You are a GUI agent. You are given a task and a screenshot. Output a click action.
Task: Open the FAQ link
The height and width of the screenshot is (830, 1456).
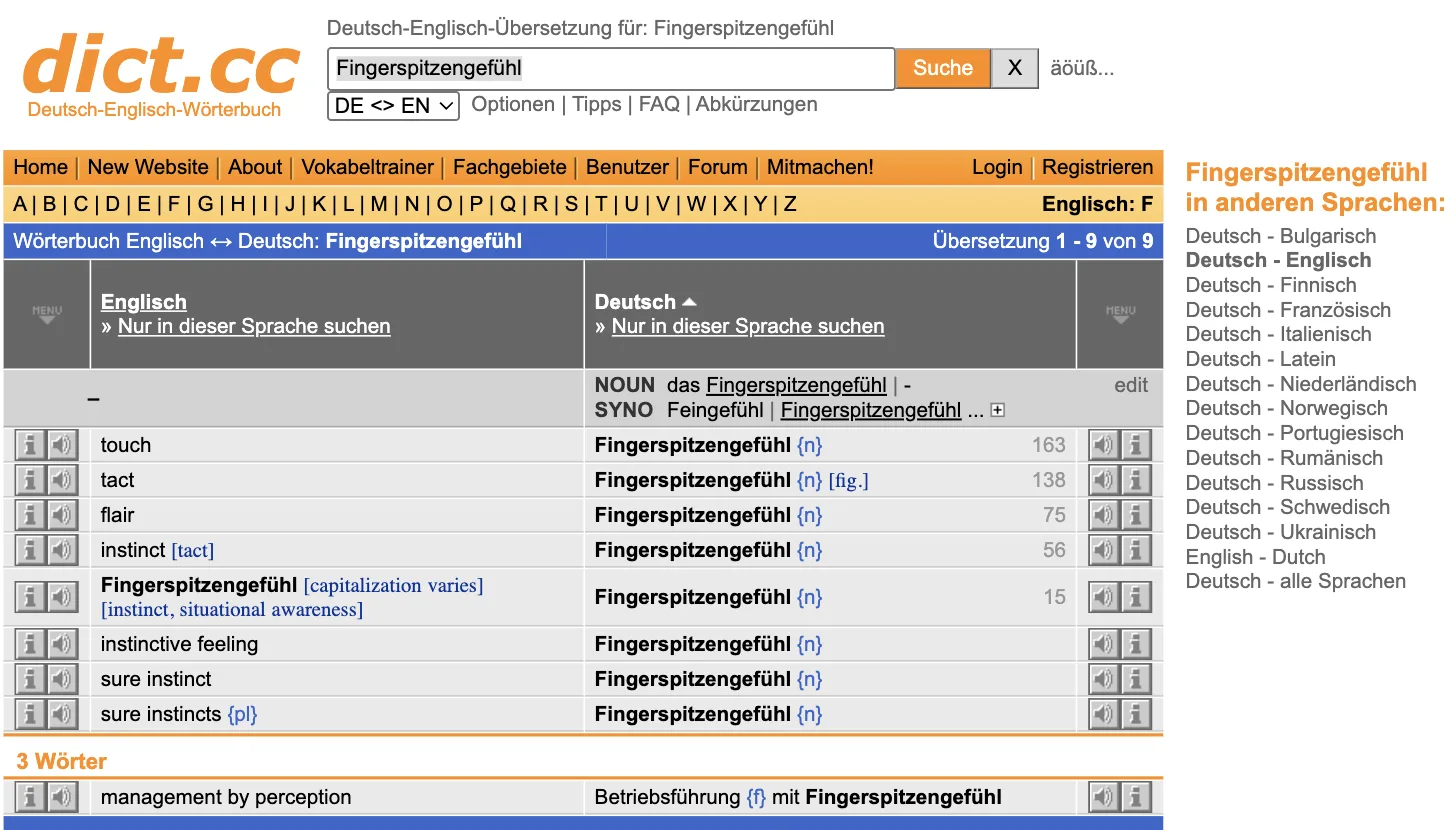pos(659,104)
